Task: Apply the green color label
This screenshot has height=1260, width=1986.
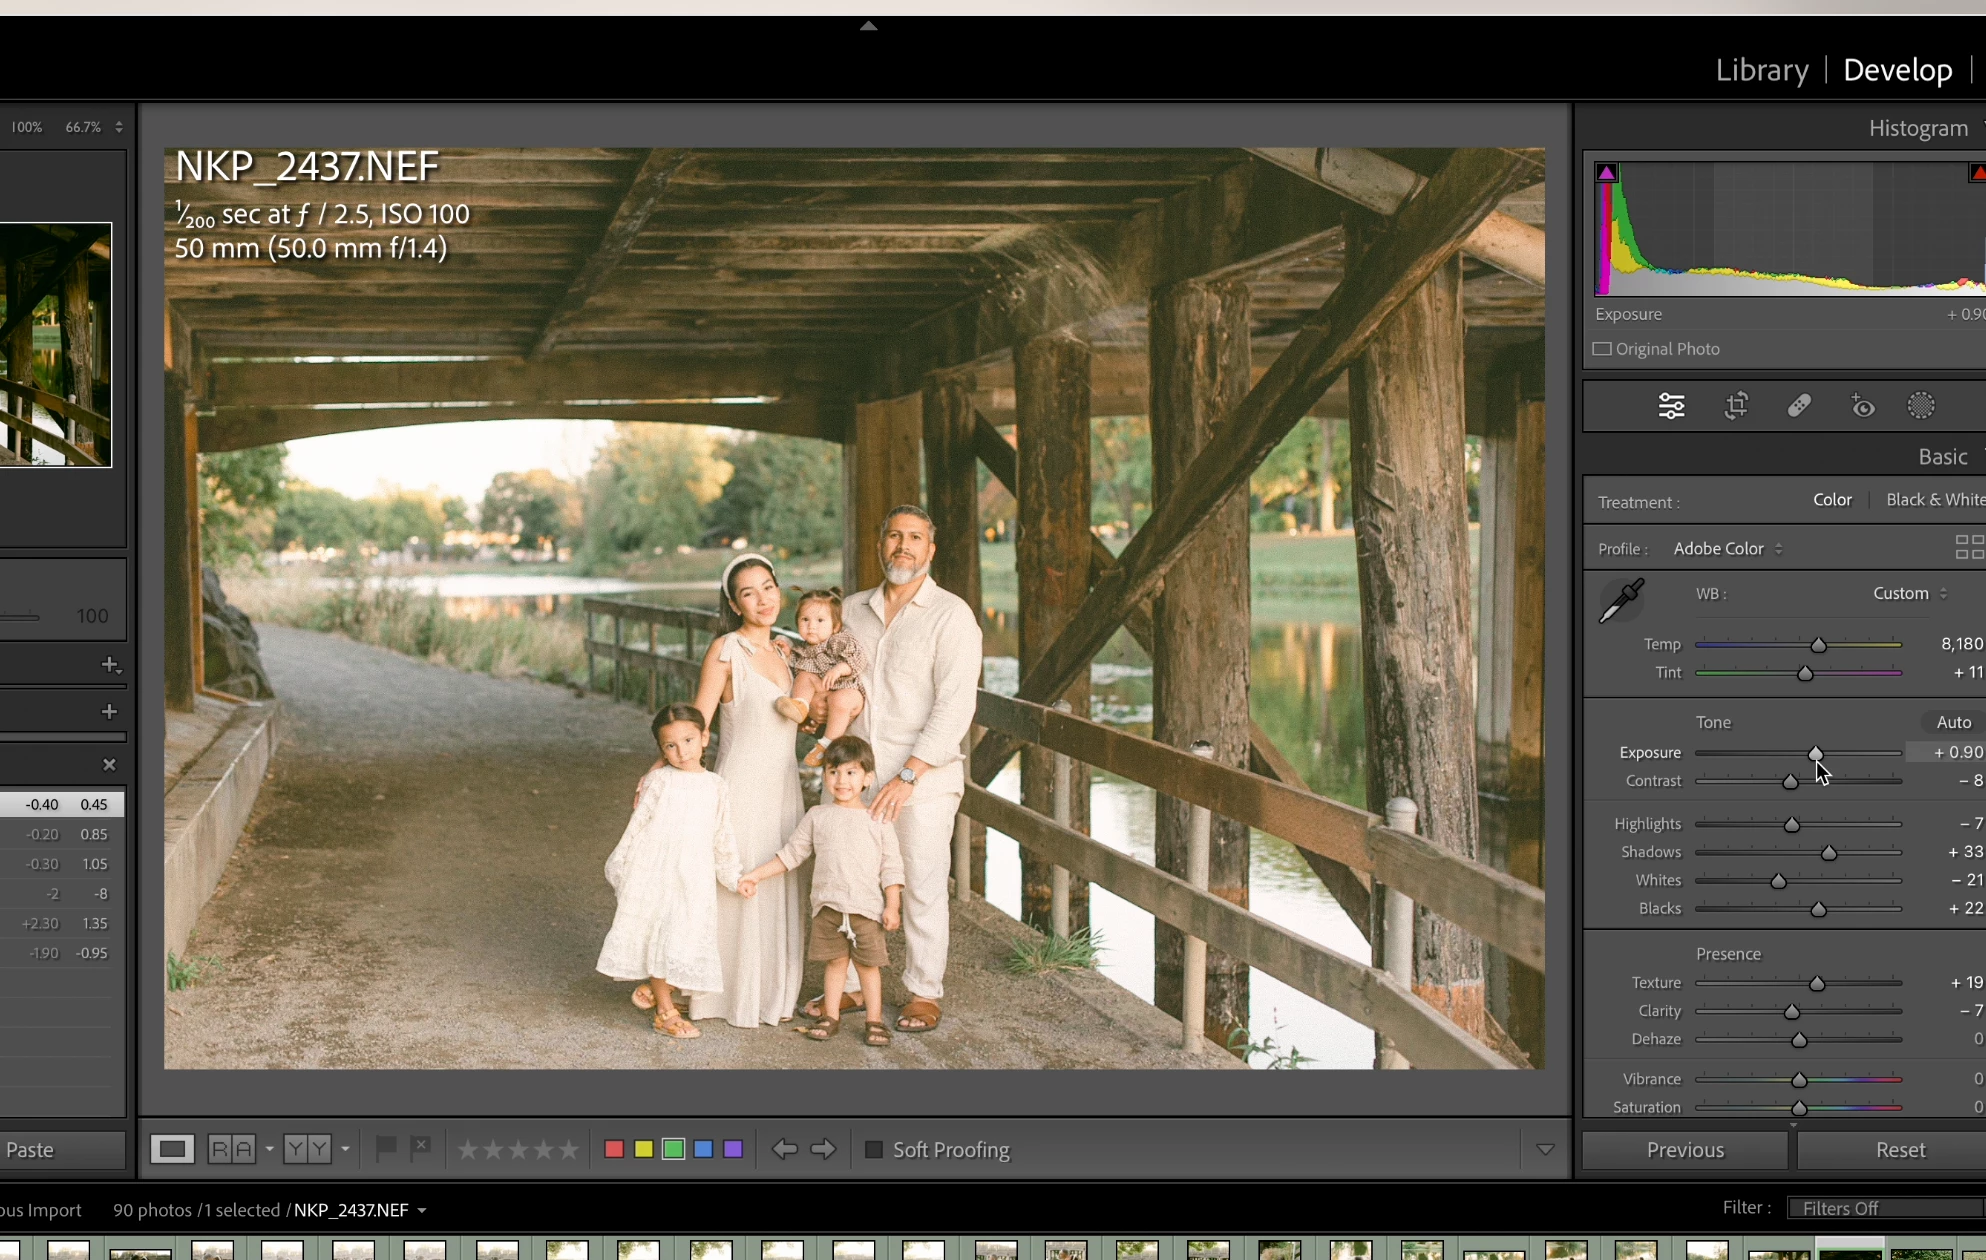Action: [x=673, y=1150]
